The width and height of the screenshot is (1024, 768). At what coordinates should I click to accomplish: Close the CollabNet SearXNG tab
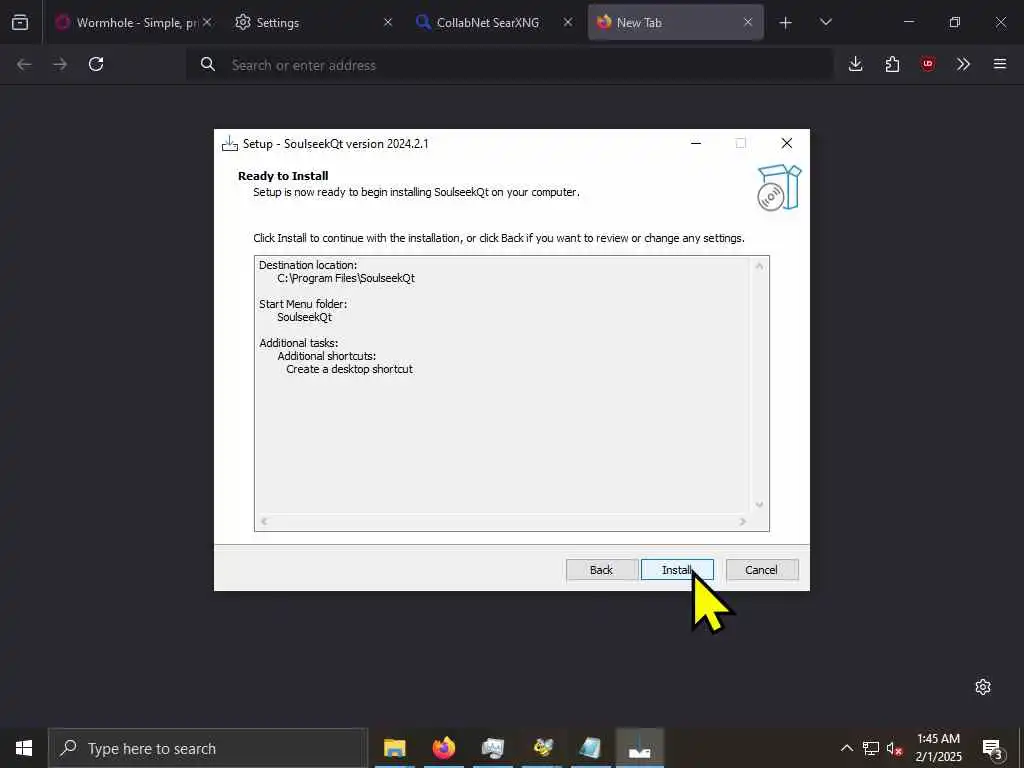[x=568, y=22]
